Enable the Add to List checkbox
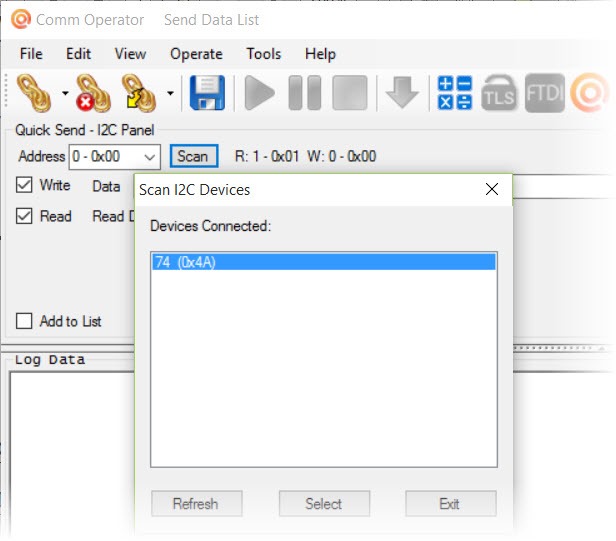 click(x=24, y=321)
